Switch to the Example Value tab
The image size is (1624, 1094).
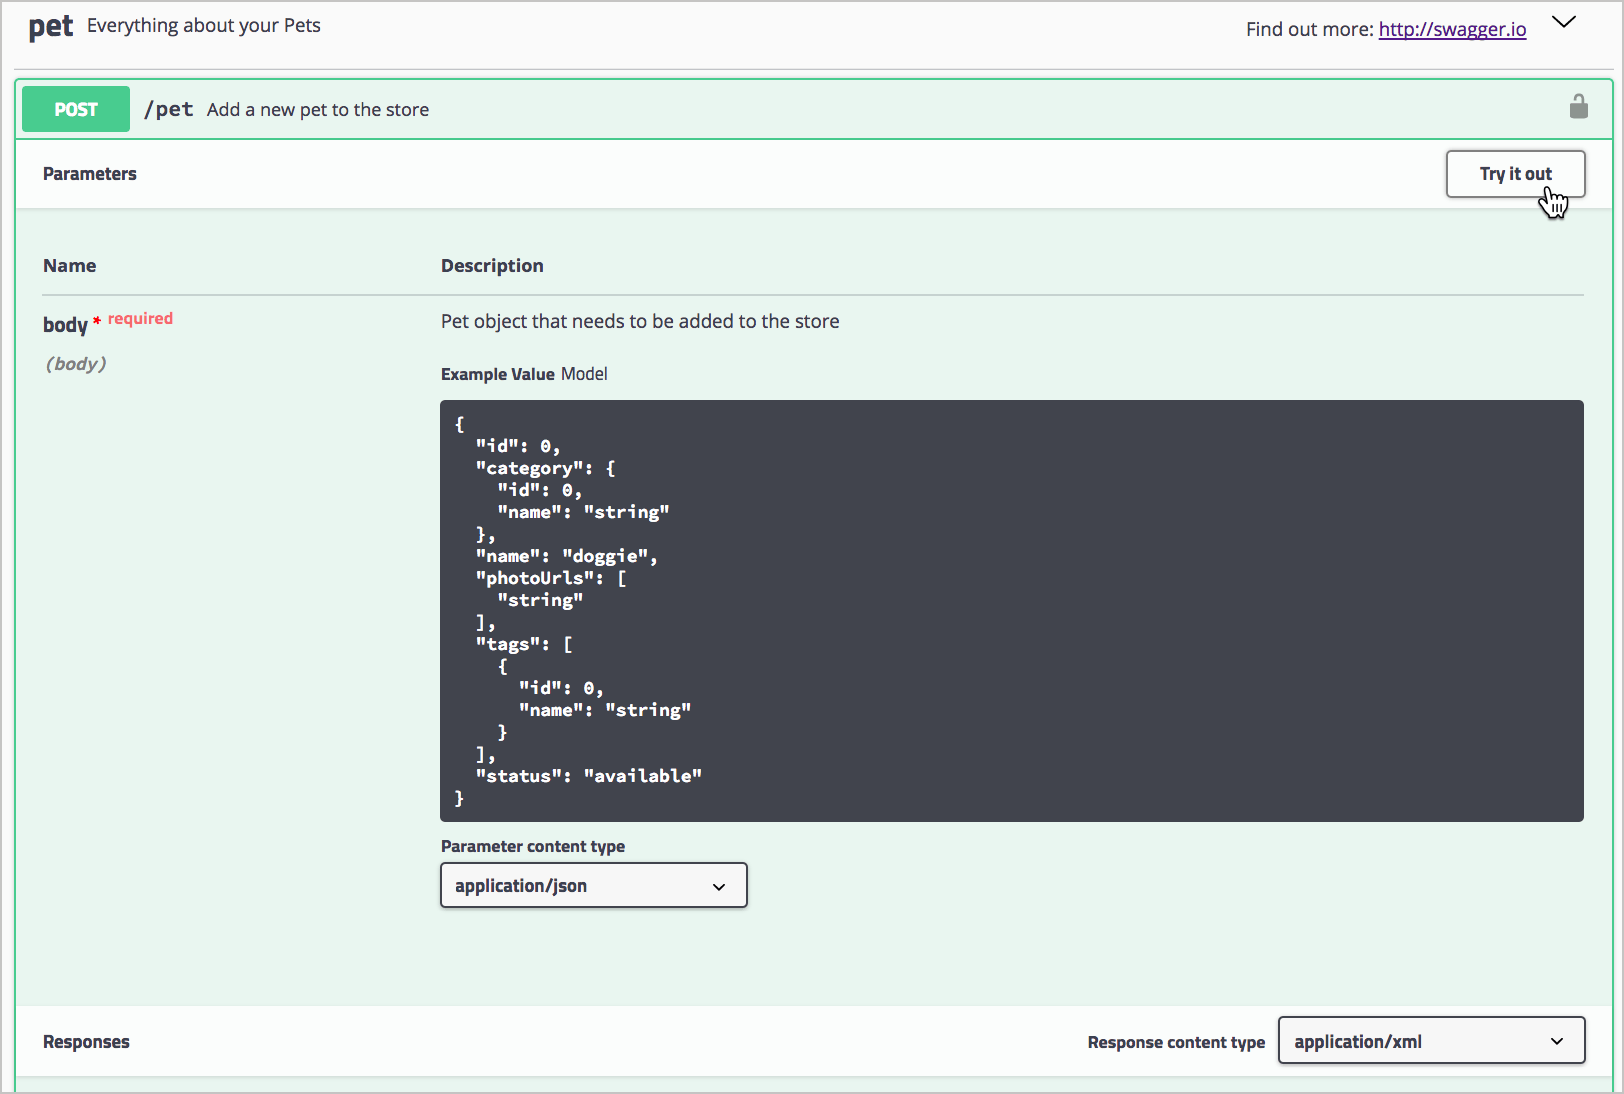click(497, 374)
